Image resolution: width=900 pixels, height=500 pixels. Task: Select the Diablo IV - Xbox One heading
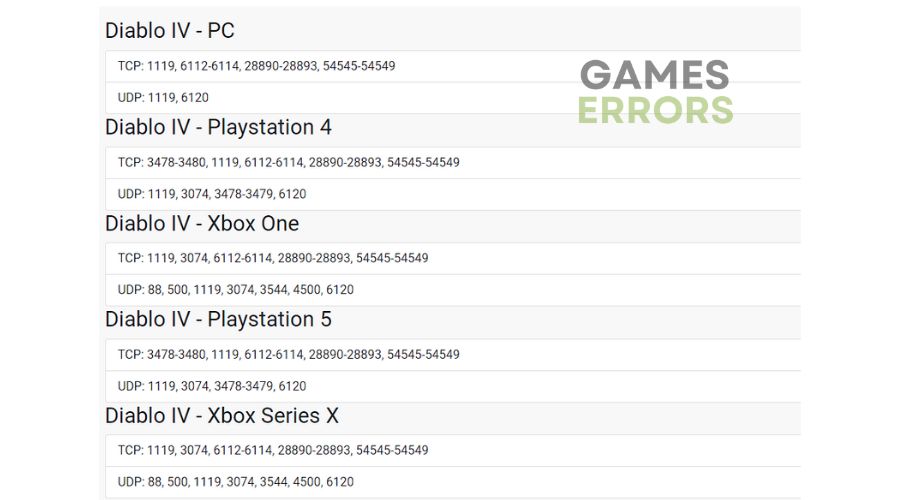tap(202, 223)
